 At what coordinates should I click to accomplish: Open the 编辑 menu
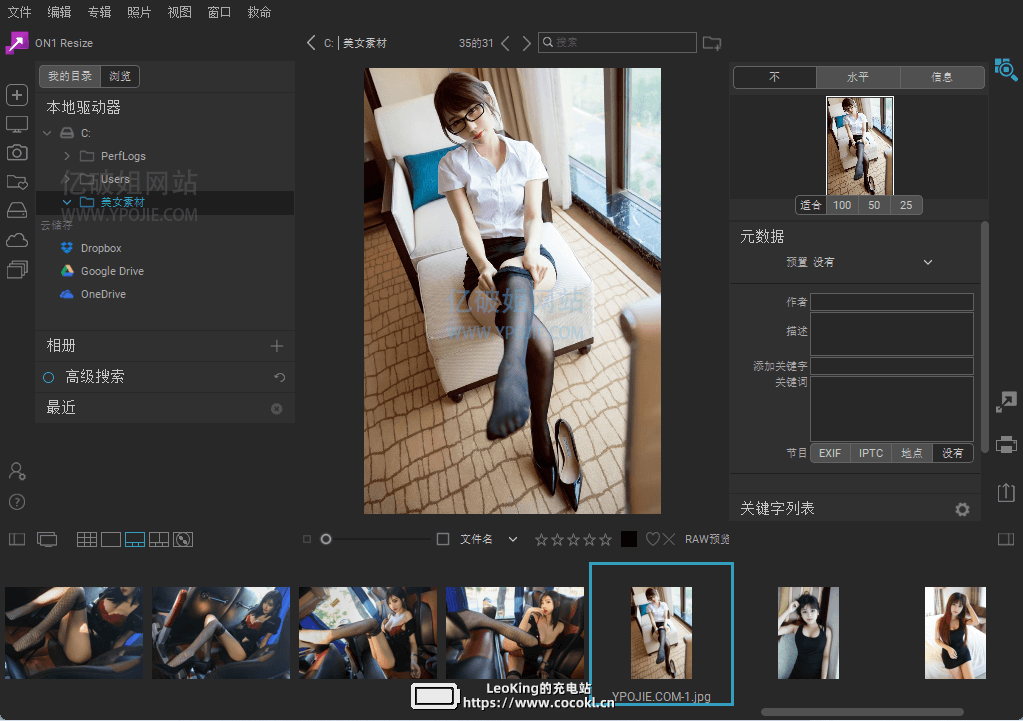pos(59,12)
